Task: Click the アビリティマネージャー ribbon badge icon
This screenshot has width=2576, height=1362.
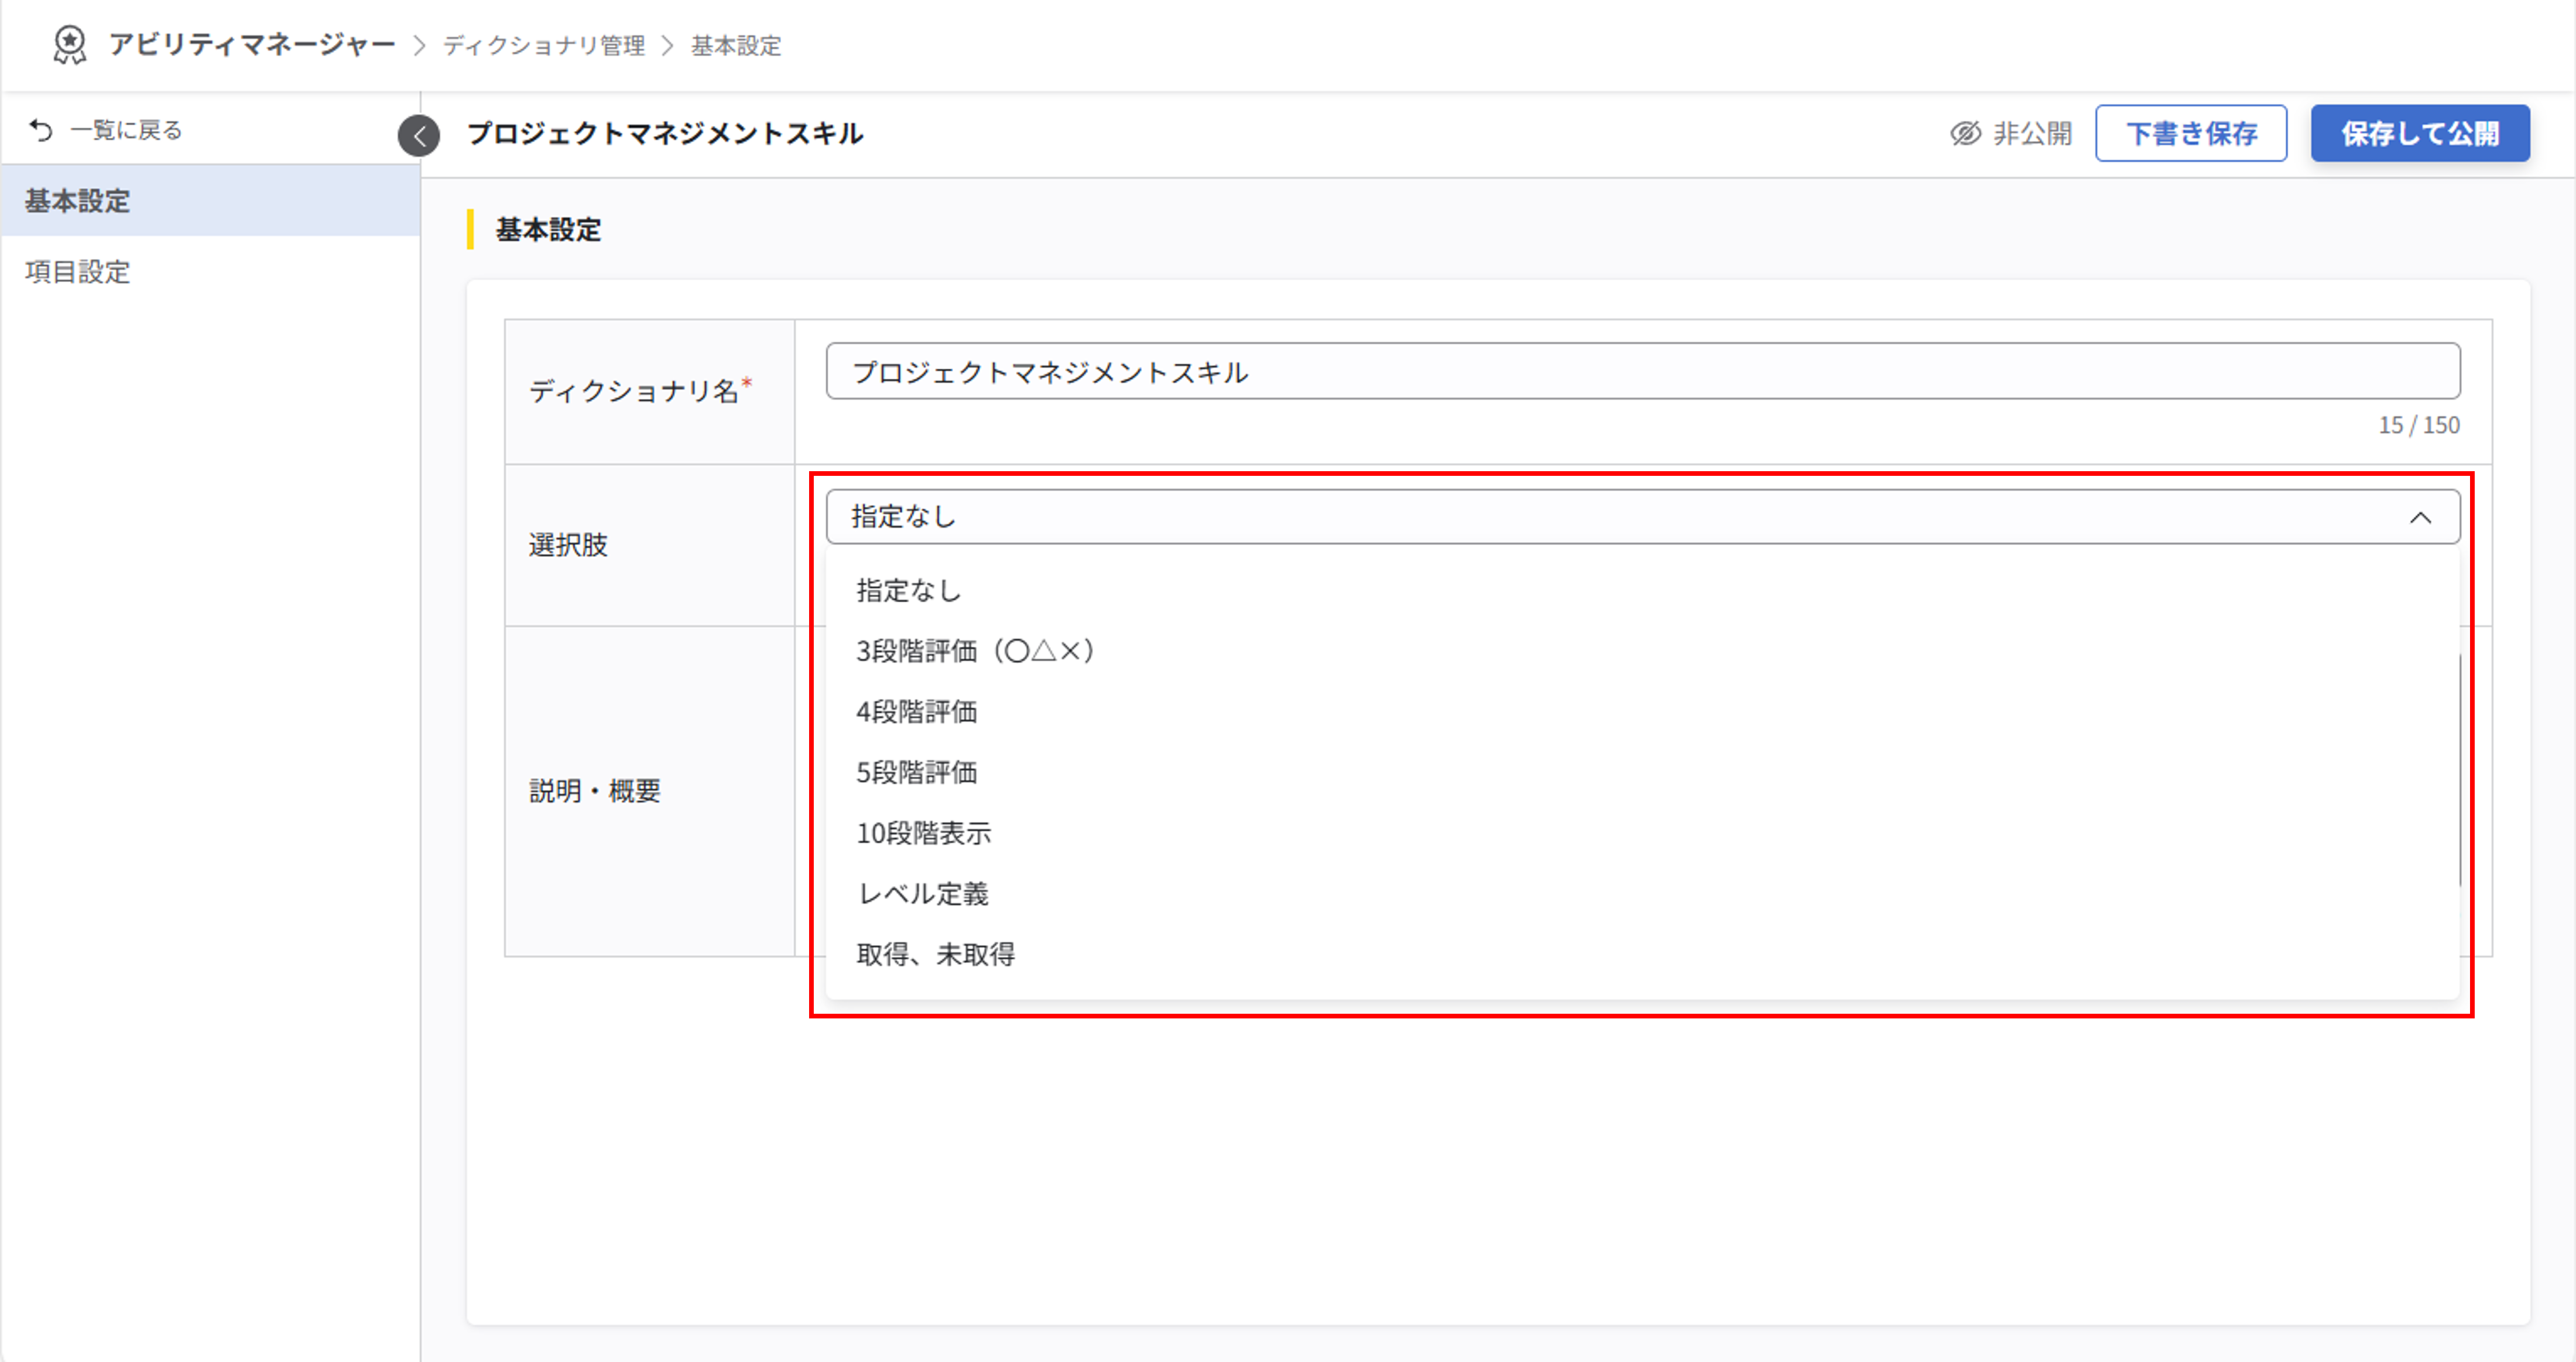Action: 70,44
